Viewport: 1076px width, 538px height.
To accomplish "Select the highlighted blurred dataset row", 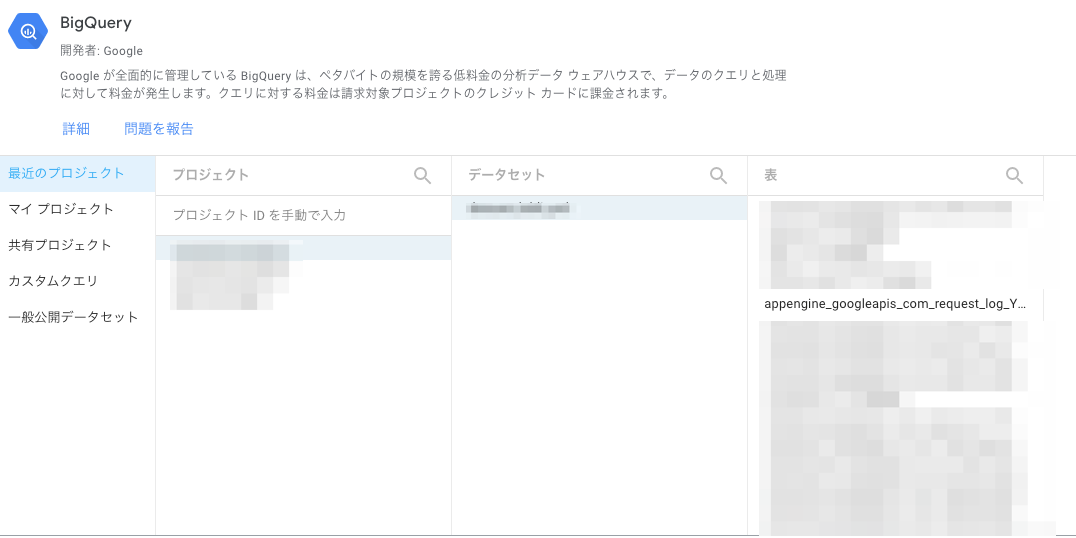I will 599,208.
